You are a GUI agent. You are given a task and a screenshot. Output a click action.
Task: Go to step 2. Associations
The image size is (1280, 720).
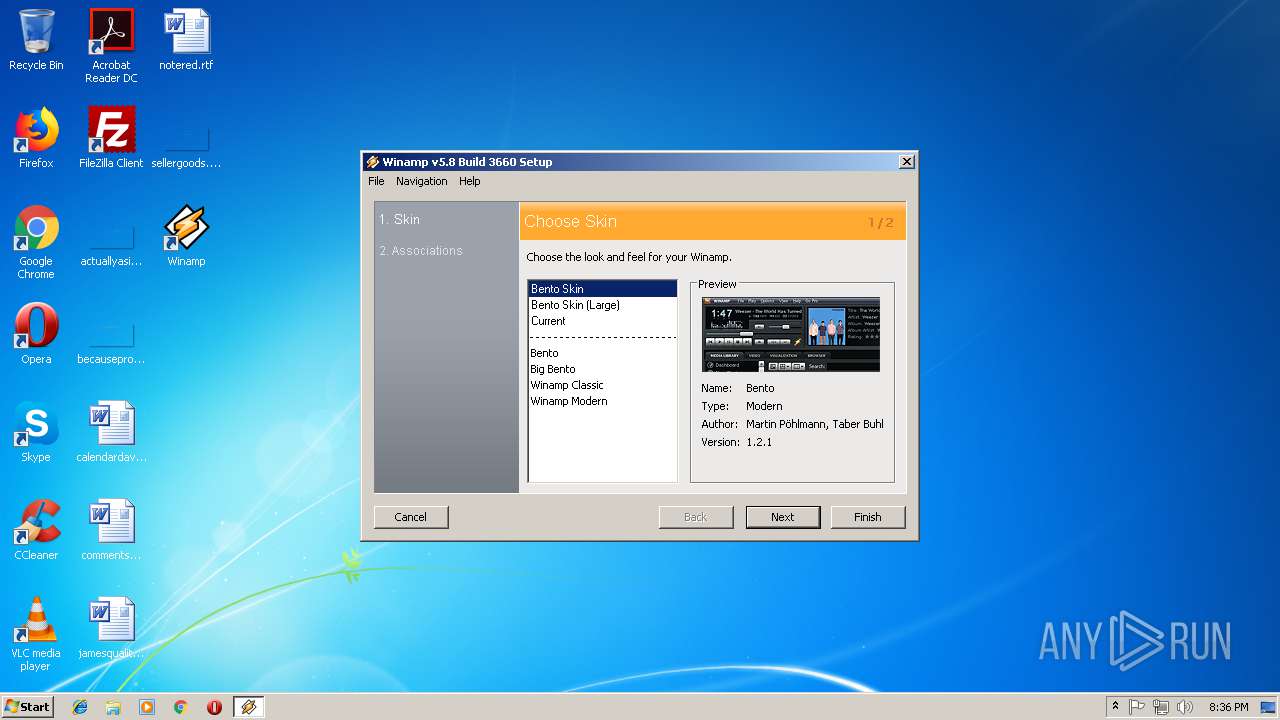point(421,250)
